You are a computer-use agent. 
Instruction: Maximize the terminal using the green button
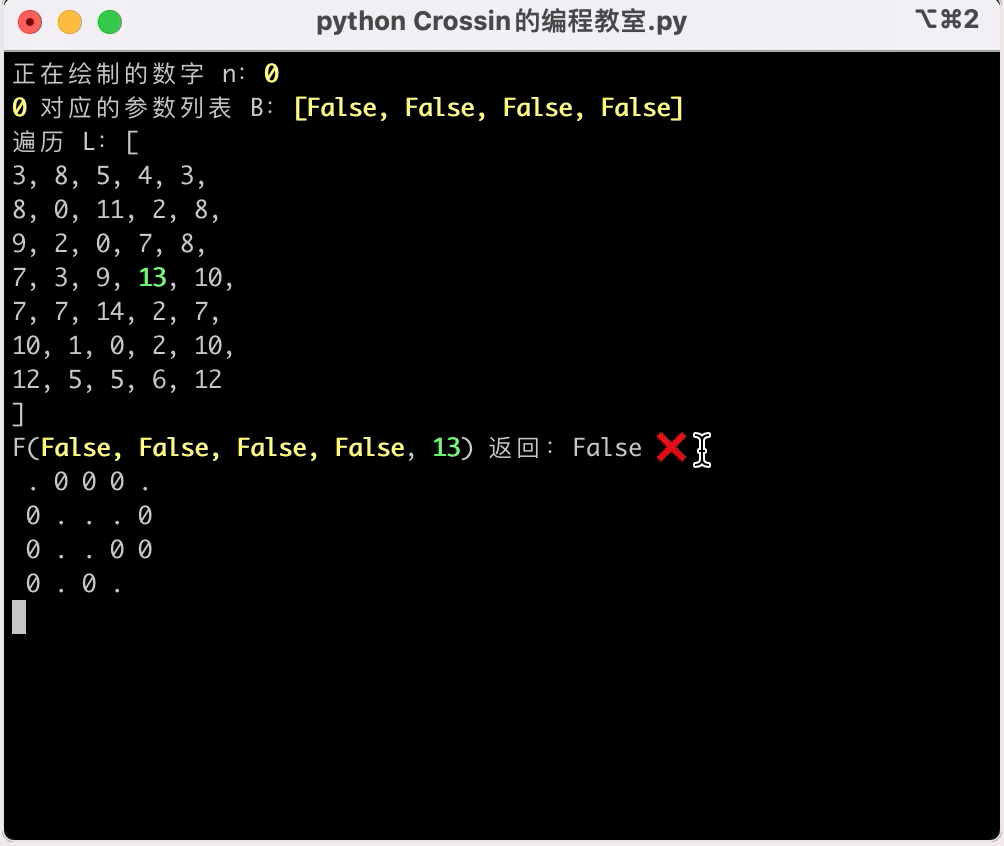(x=109, y=22)
